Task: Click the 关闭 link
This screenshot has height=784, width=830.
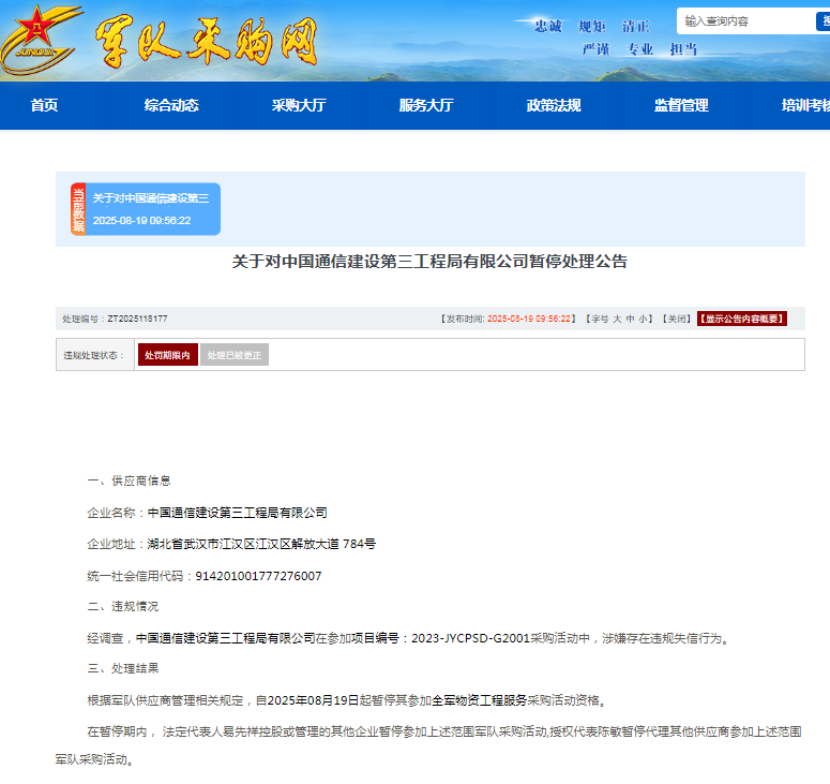Action: click(677, 319)
